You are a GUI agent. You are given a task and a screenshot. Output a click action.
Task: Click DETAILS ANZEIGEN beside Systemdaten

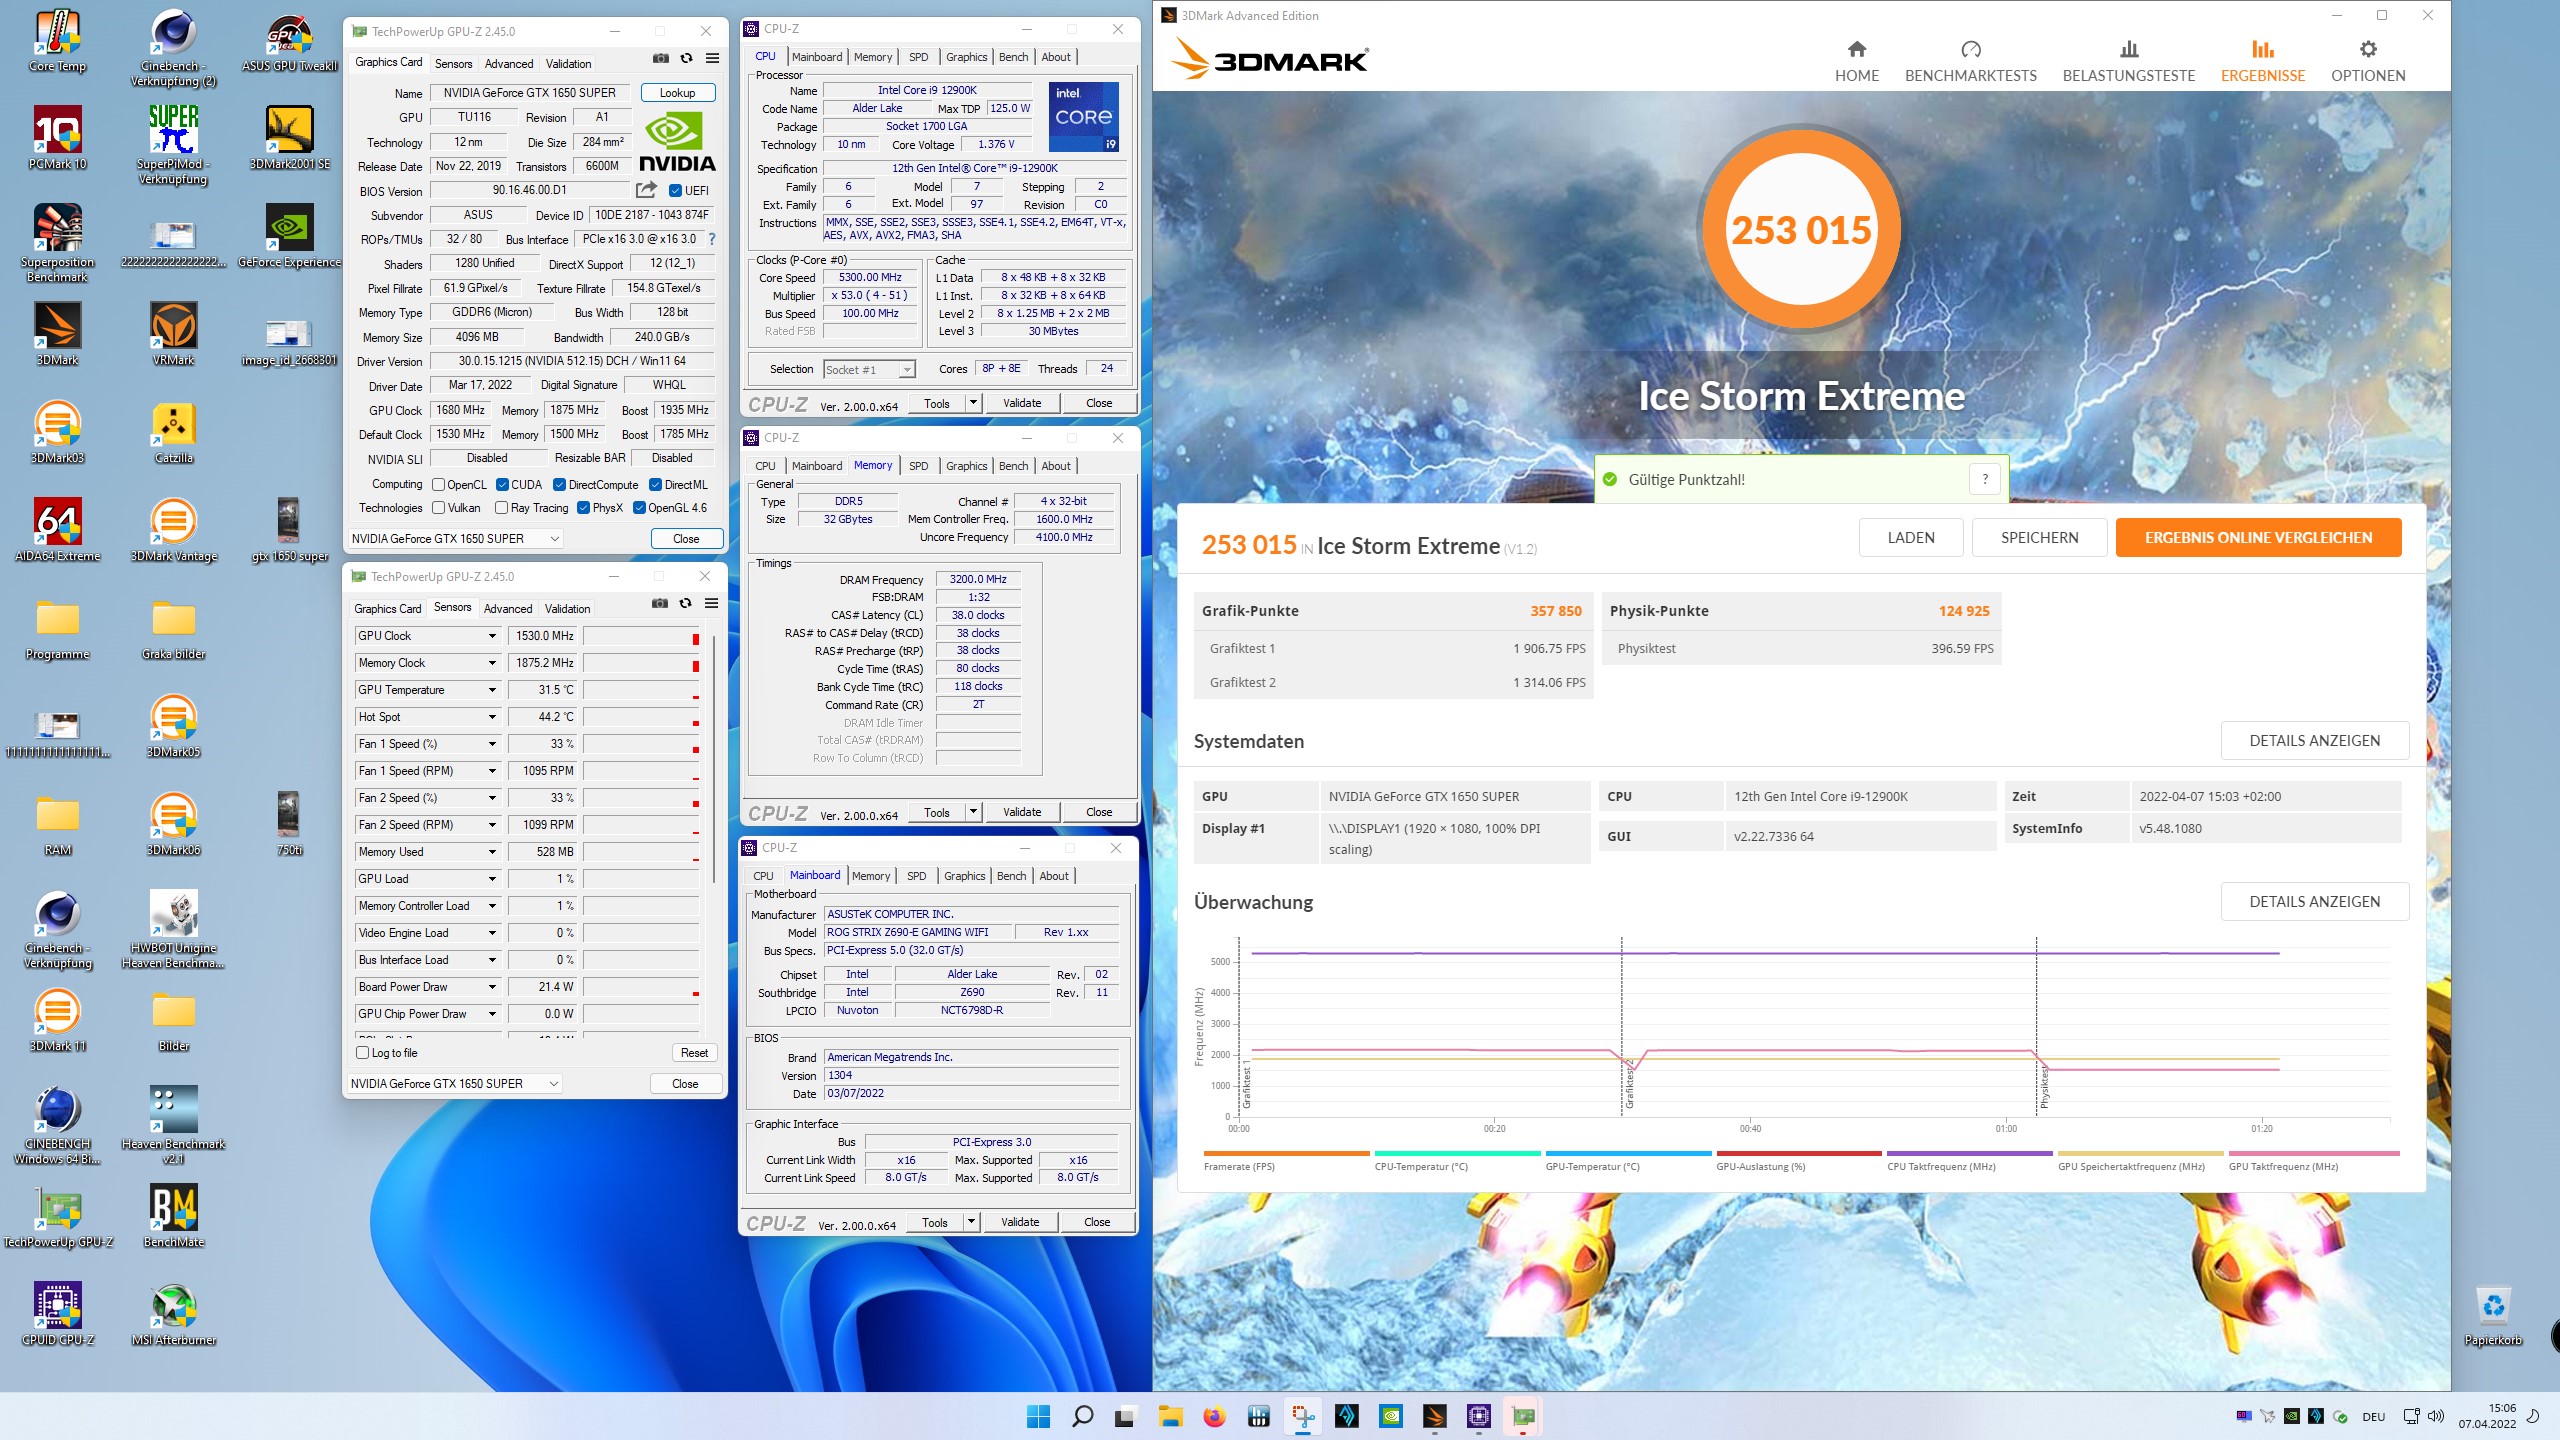point(2314,741)
